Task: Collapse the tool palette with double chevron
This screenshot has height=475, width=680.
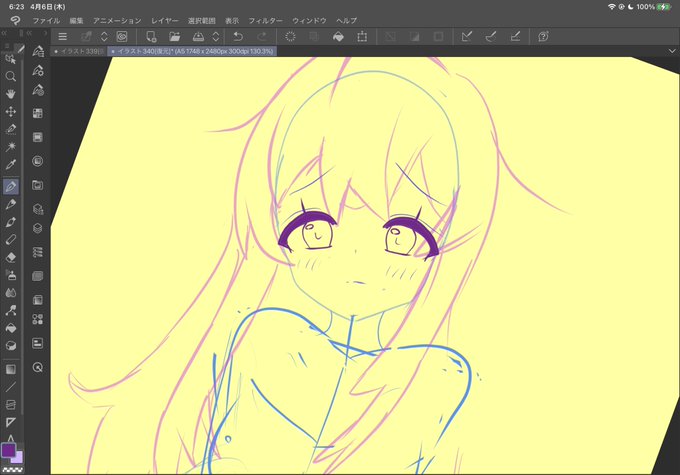Action: 4,33
